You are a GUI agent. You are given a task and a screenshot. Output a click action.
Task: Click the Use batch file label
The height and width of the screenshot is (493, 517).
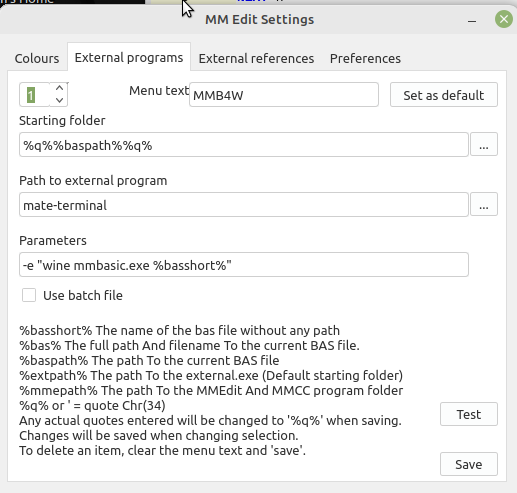(x=83, y=296)
